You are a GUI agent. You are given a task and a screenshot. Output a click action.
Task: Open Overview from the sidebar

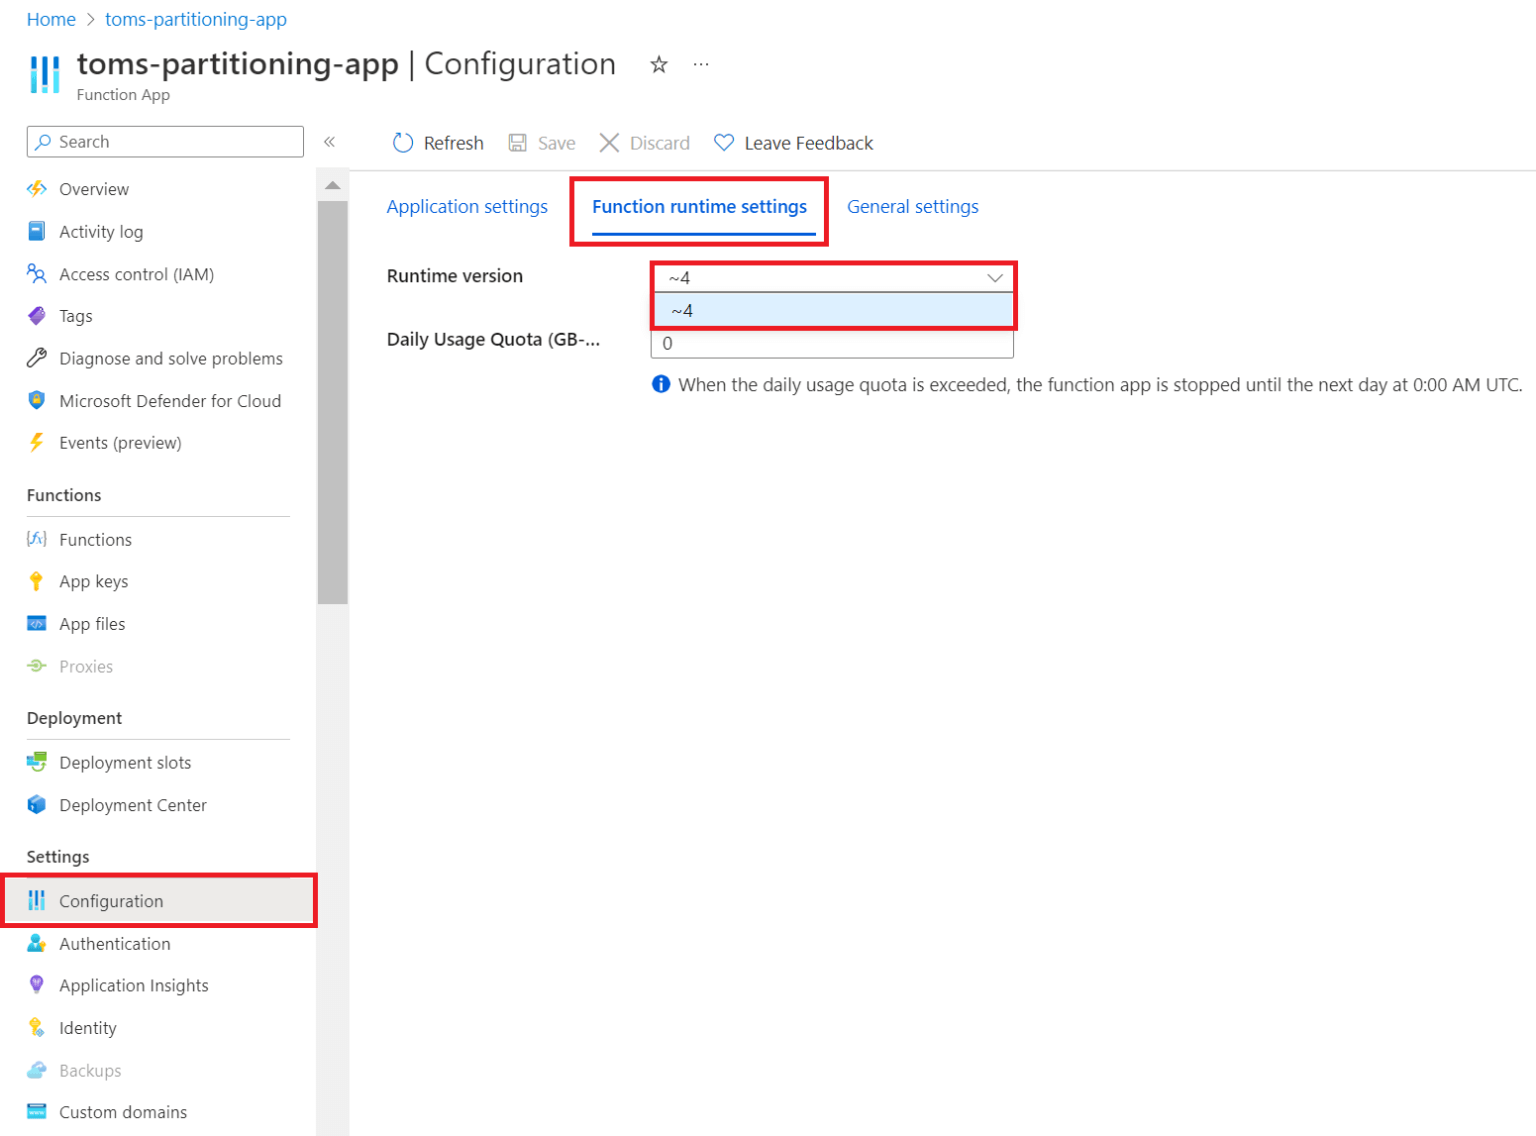(93, 189)
